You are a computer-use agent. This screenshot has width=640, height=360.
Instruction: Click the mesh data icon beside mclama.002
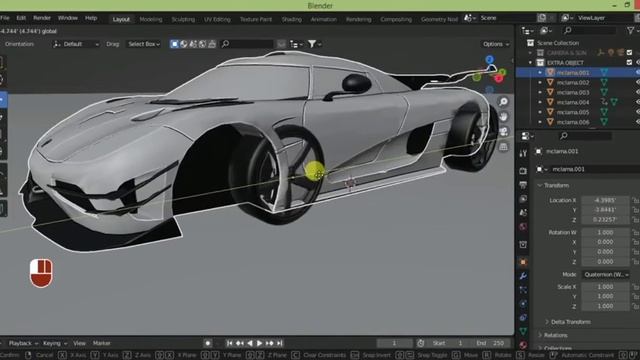coord(604,82)
